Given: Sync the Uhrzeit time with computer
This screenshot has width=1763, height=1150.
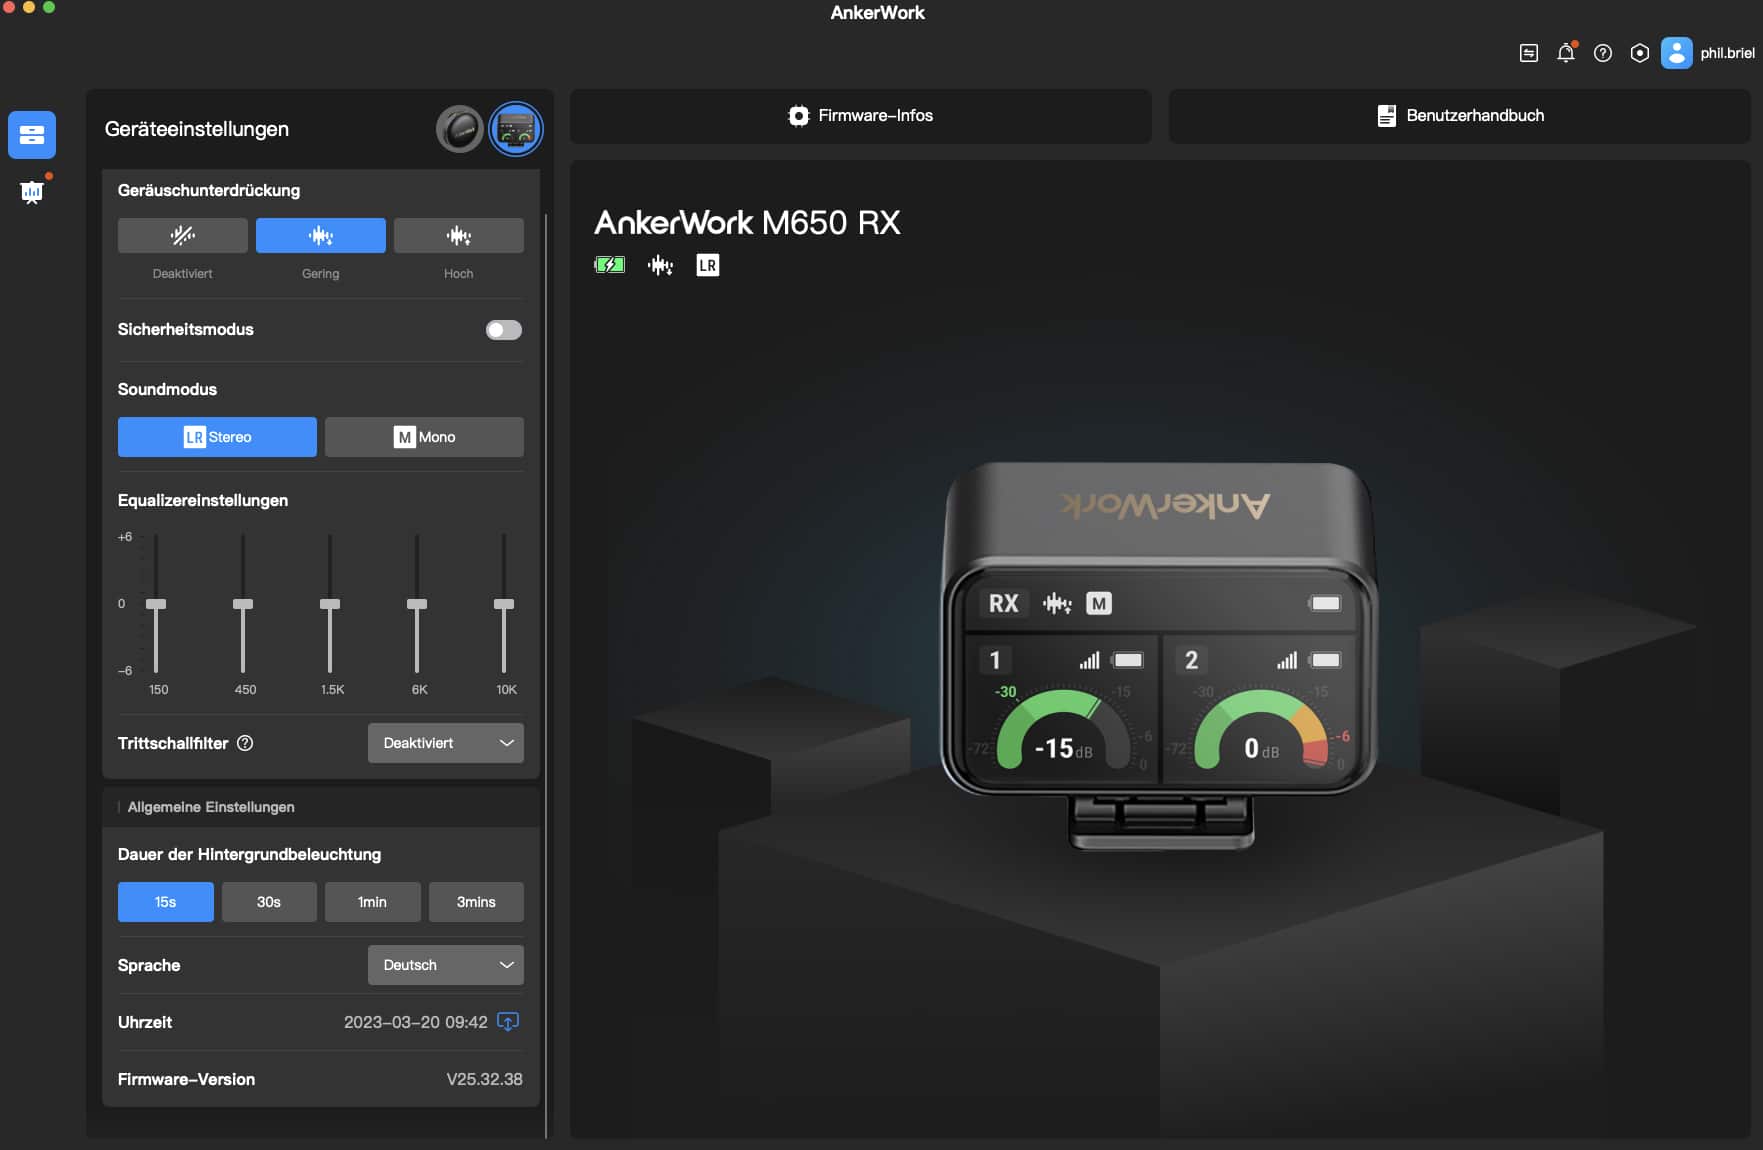Looking at the screenshot, I should [508, 1022].
